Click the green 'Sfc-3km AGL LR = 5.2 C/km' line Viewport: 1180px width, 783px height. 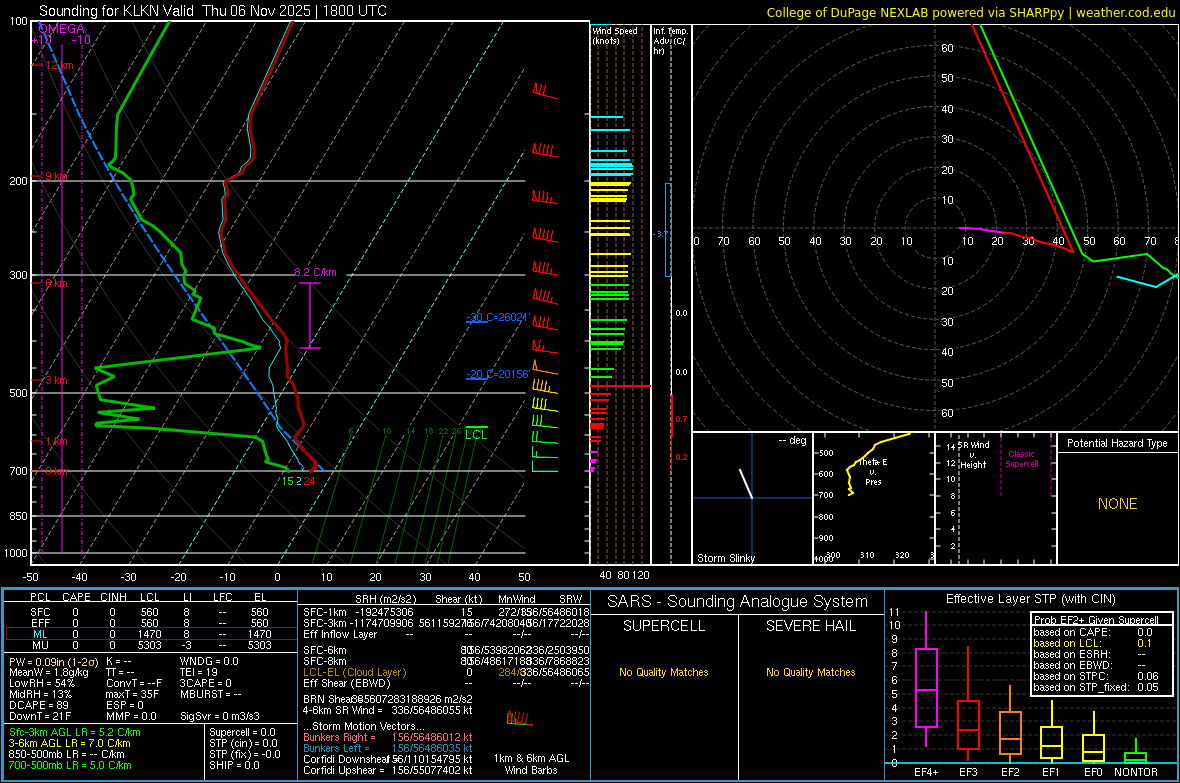coord(75,732)
